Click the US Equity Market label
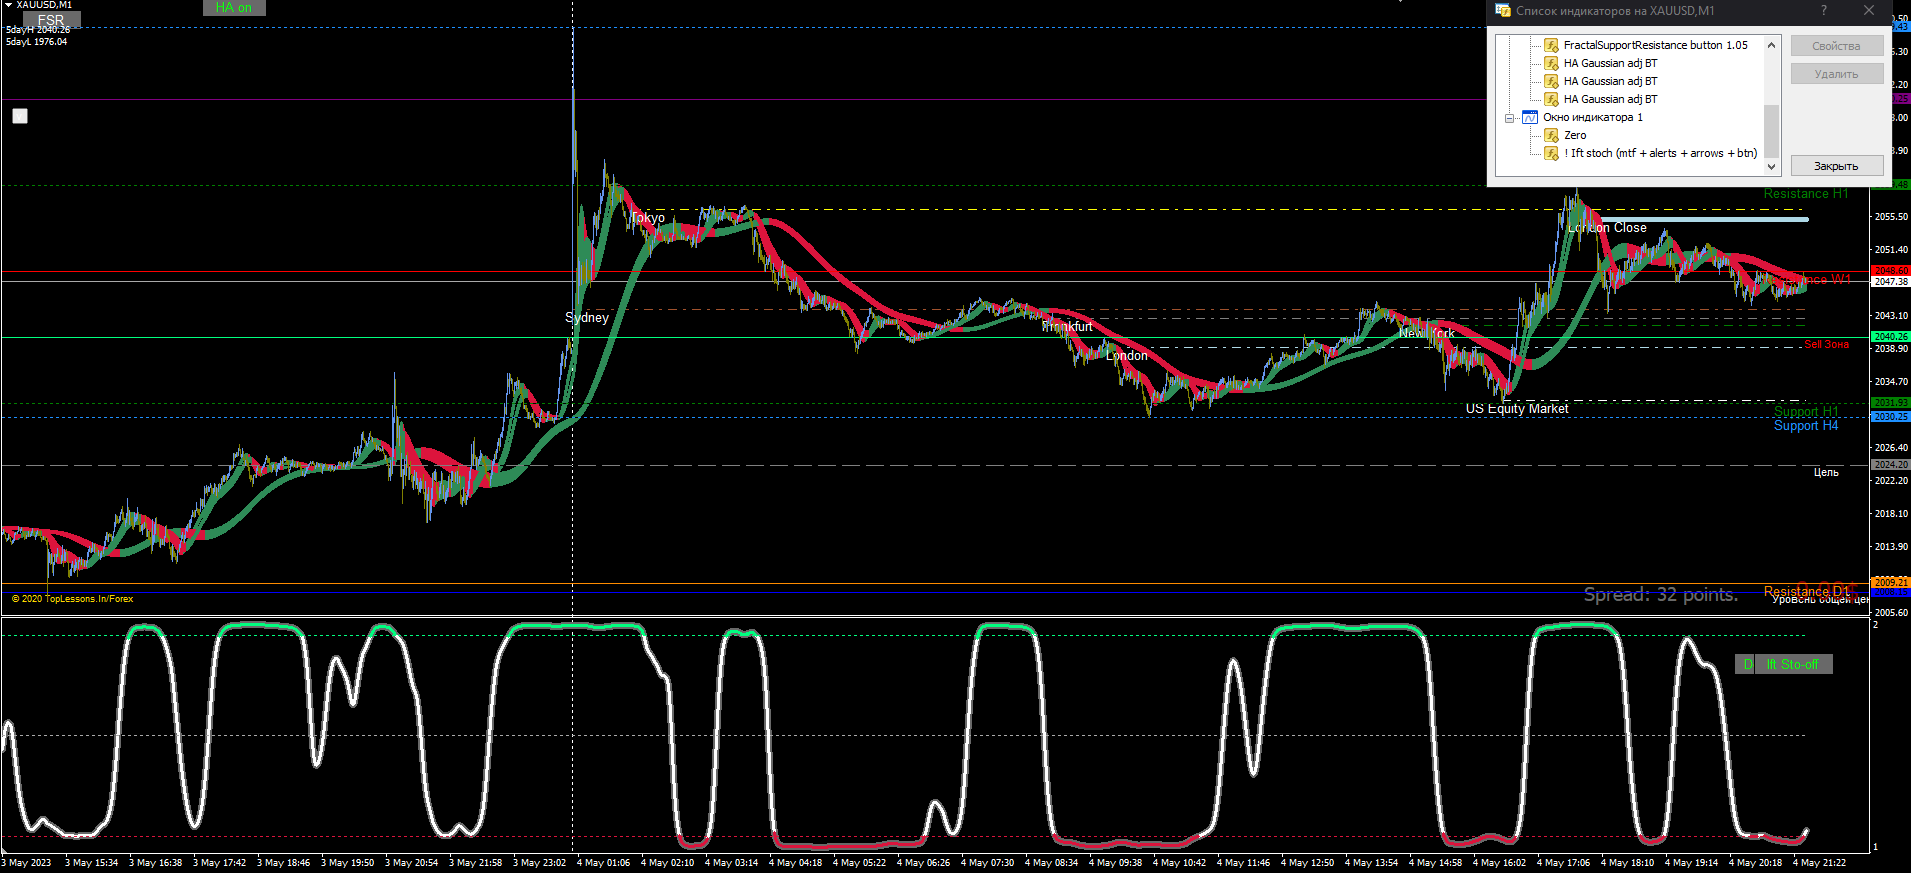Viewport: 1911px width, 873px height. 1517,408
